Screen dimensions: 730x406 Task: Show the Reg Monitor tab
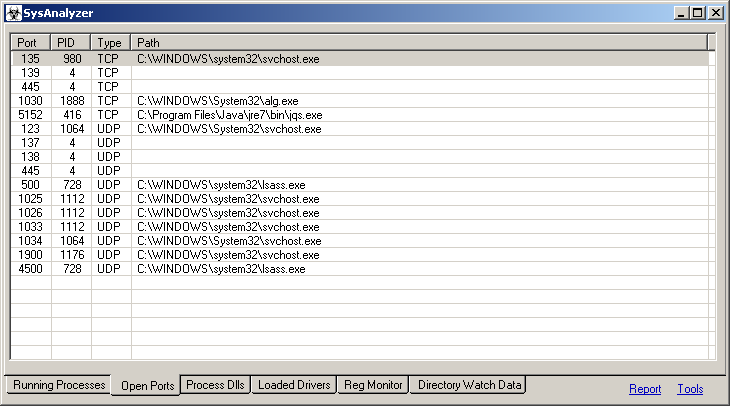click(373, 385)
